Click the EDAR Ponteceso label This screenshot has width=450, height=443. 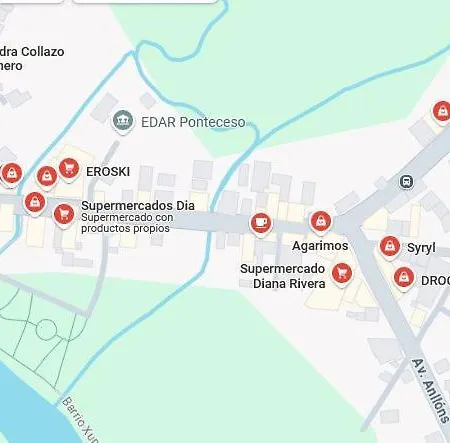[x=193, y=122]
